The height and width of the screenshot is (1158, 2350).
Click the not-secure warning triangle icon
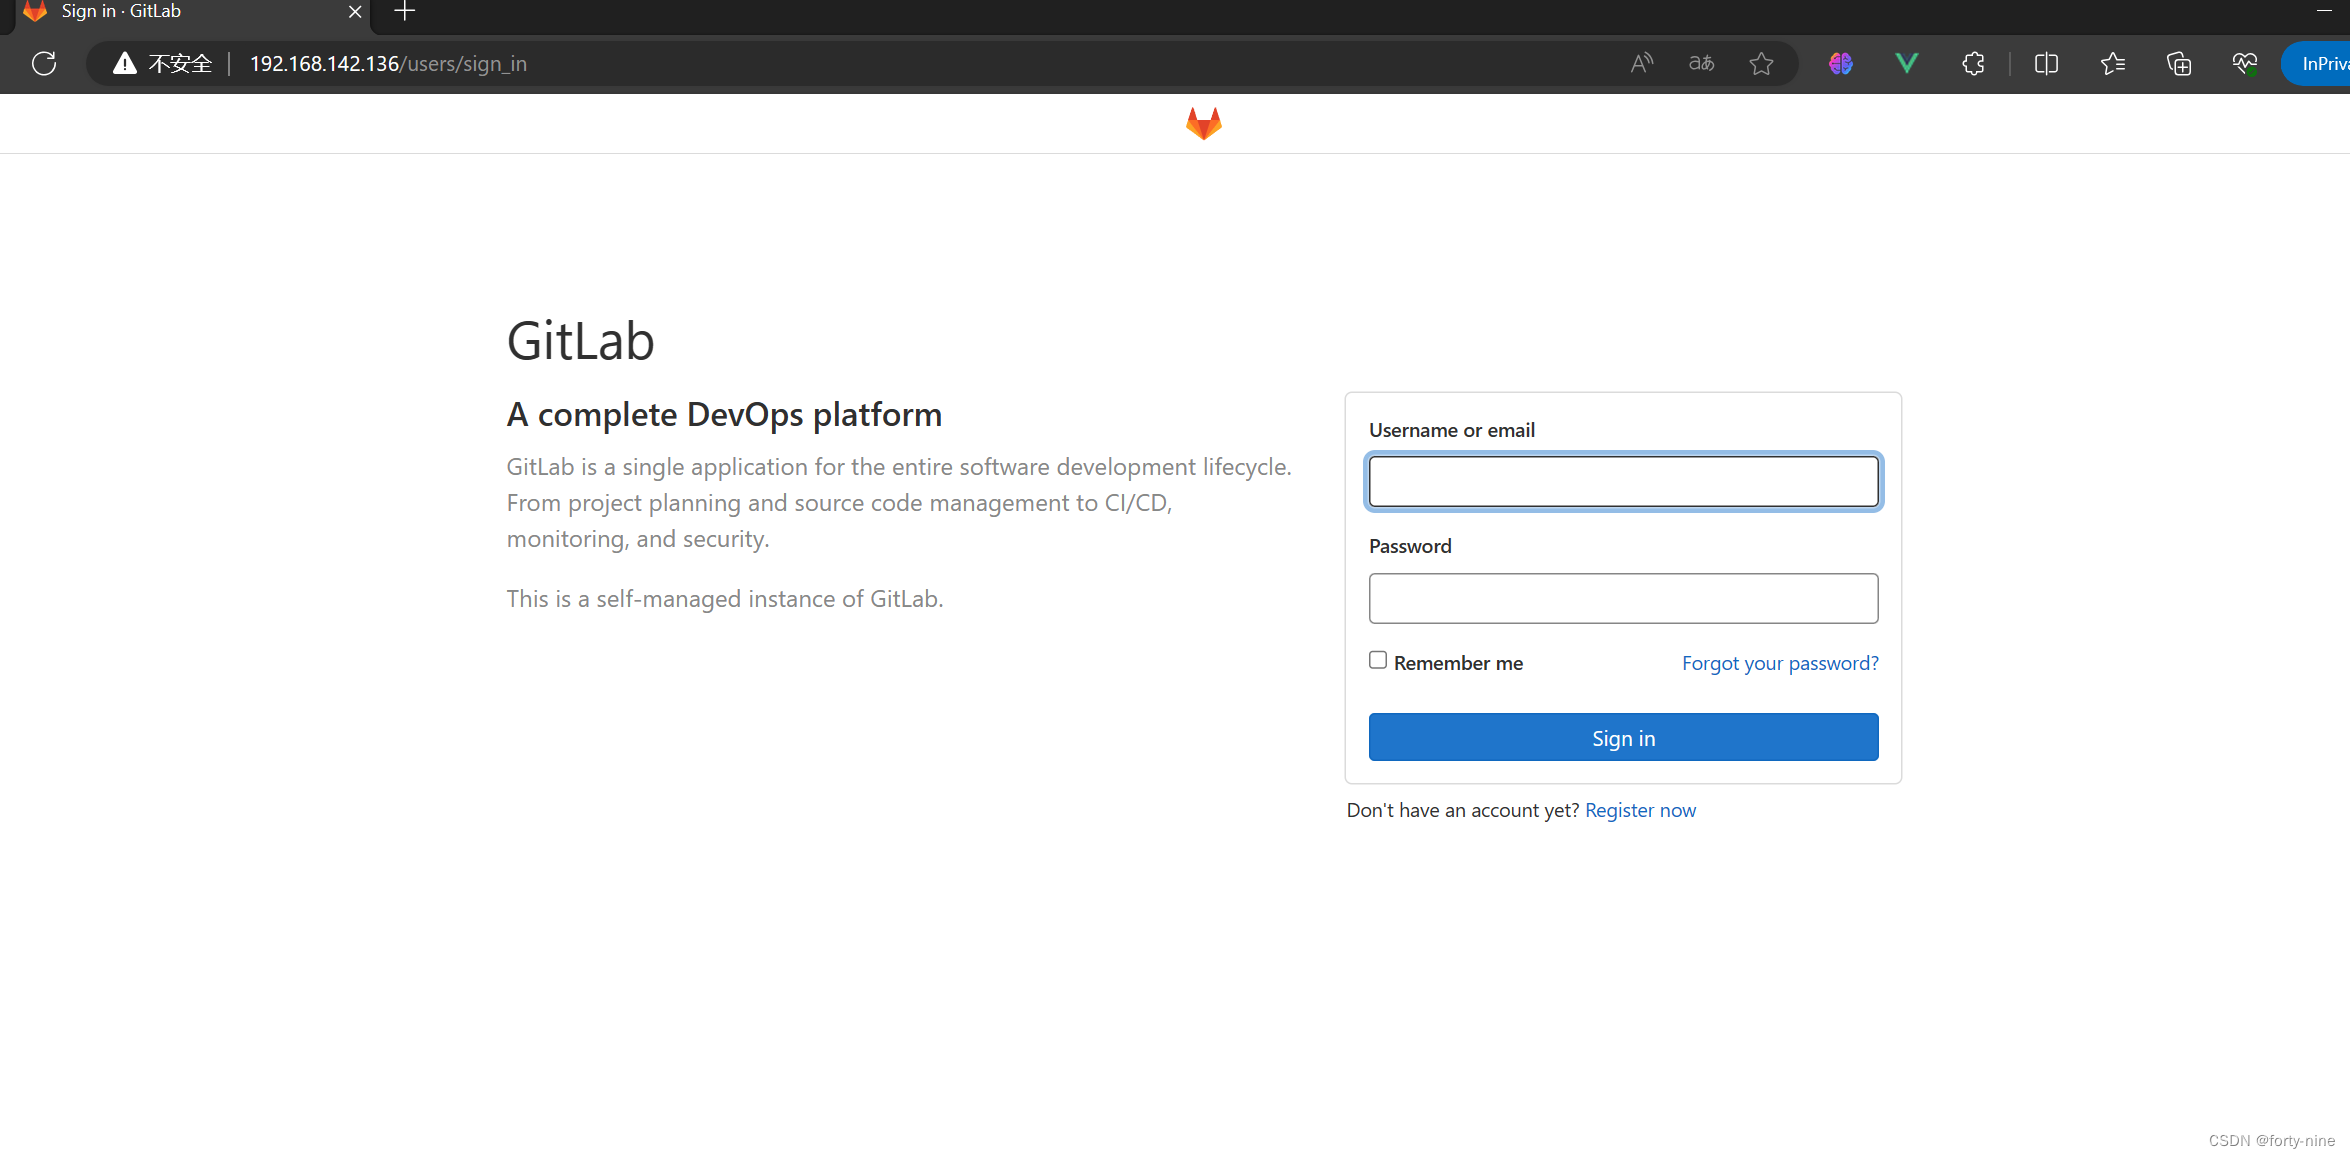[124, 63]
